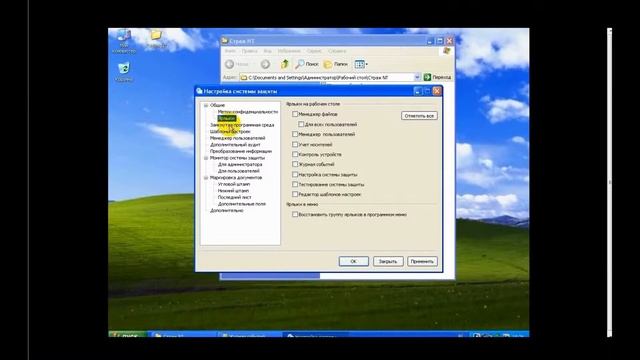640x360 pixels.
Task: Select the My Computer desktop icon
Action: tap(124, 41)
